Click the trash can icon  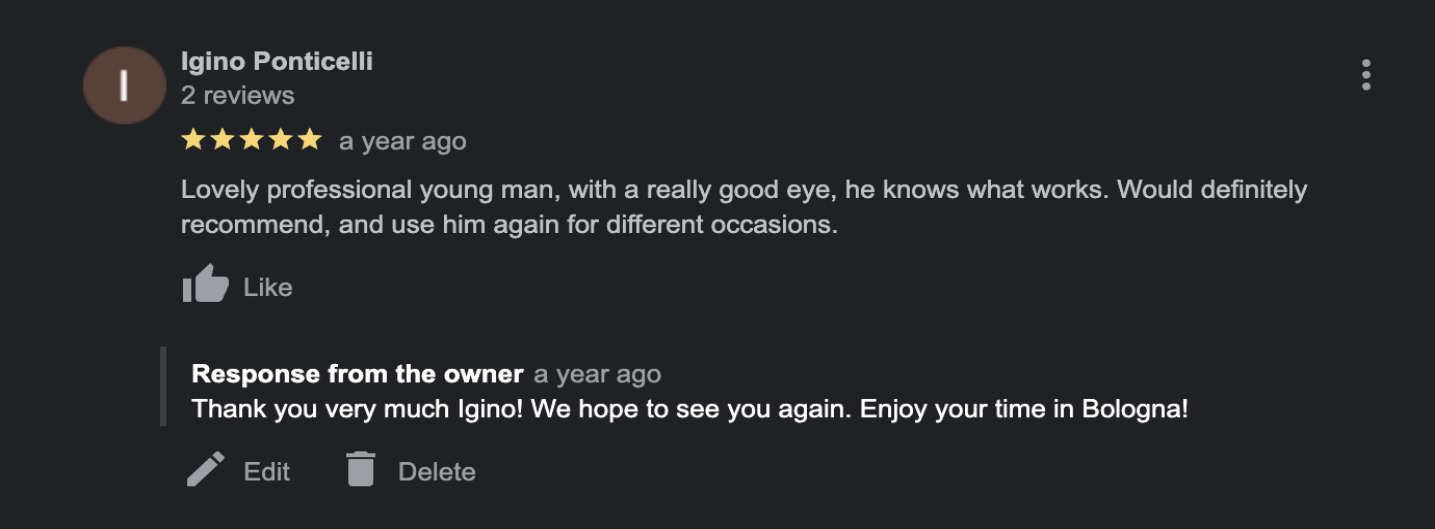pos(360,469)
